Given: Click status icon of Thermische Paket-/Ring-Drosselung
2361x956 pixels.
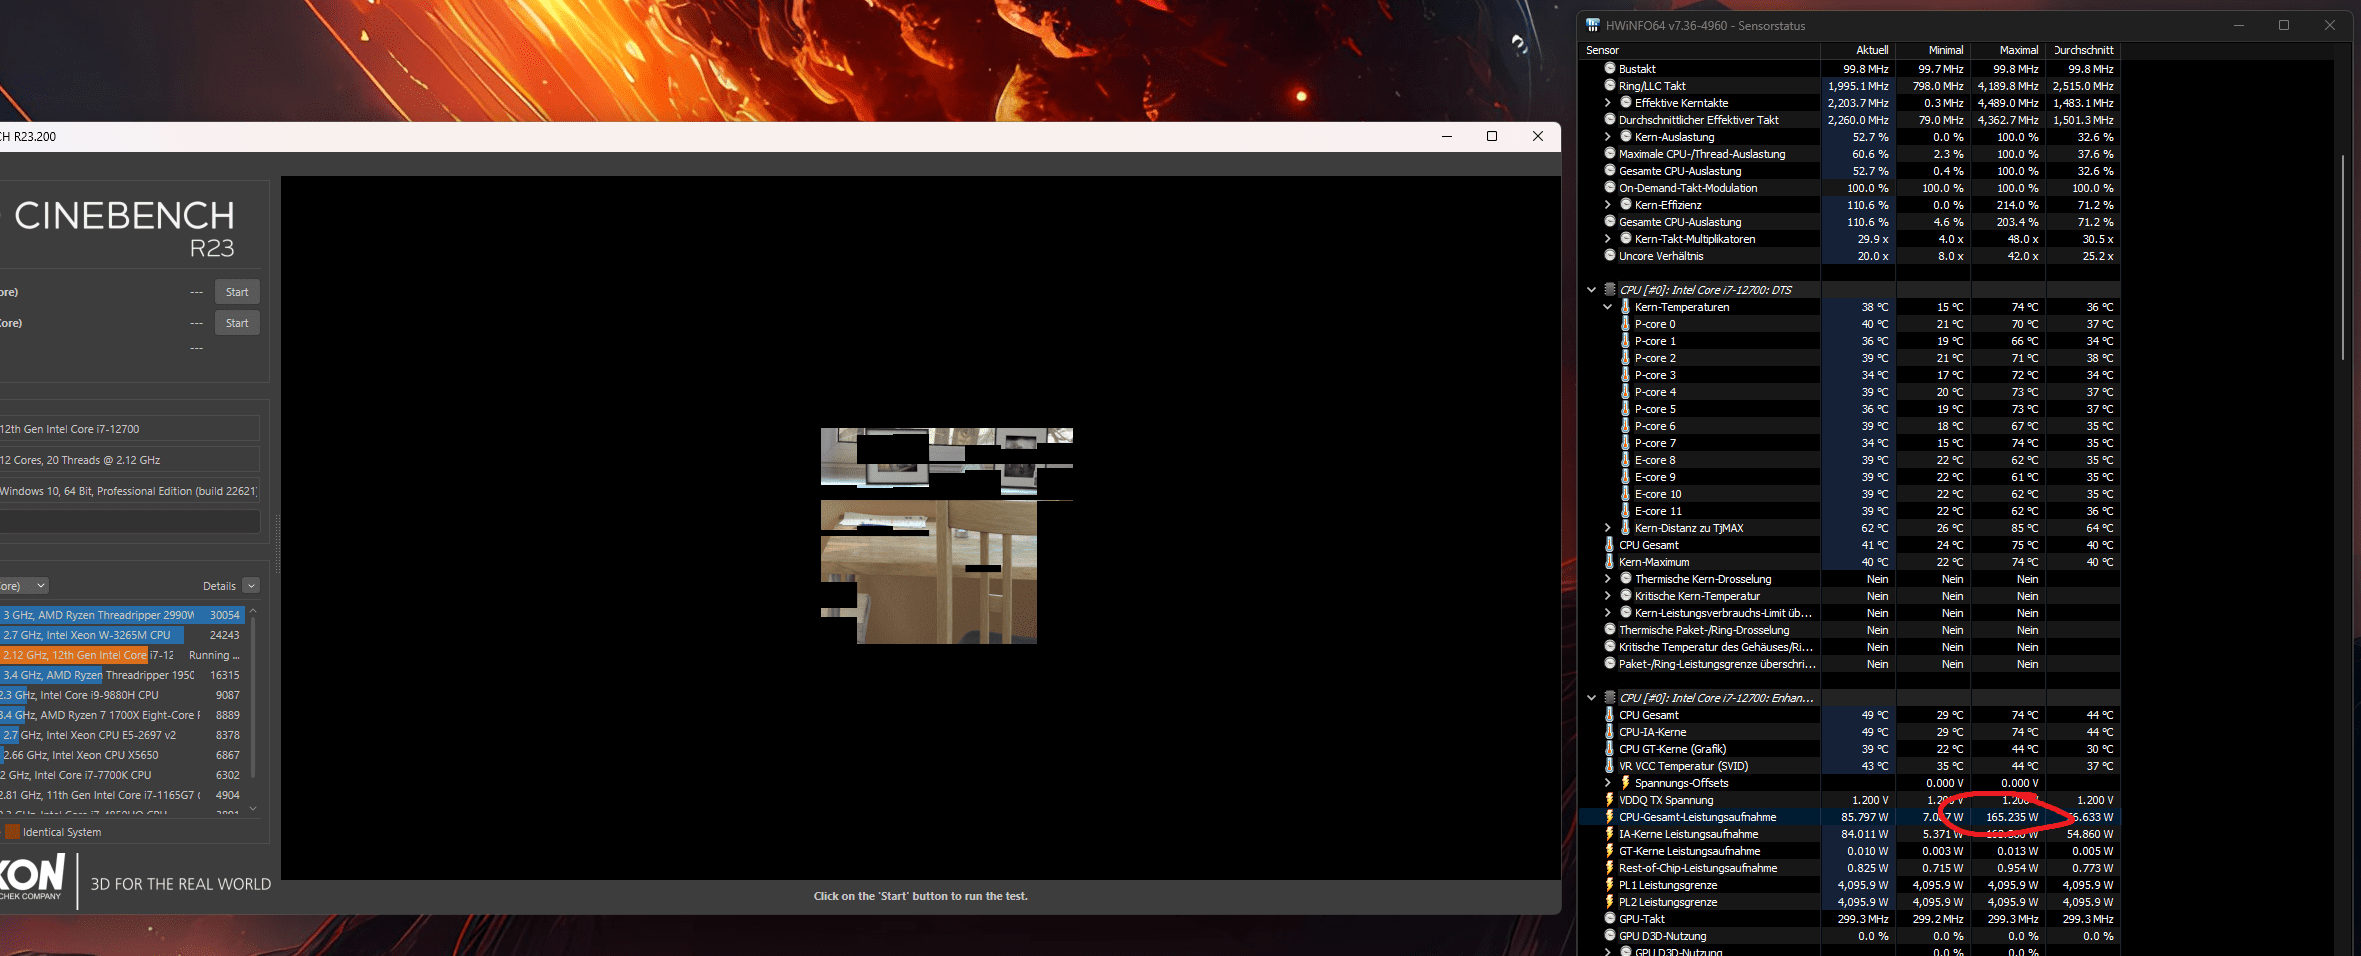Looking at the screenshot, I should [1610, 629].
